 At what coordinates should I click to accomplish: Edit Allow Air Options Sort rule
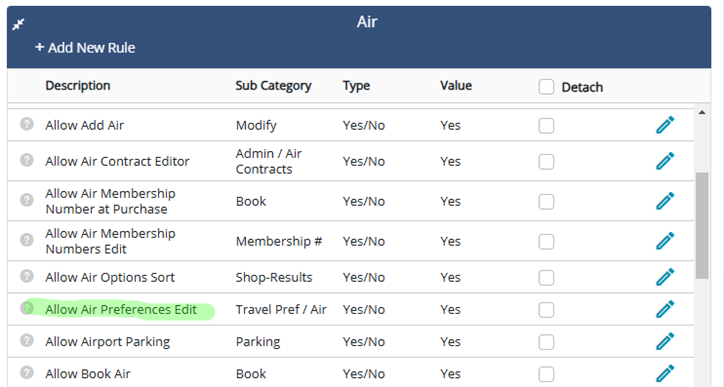tap(665, 277)
